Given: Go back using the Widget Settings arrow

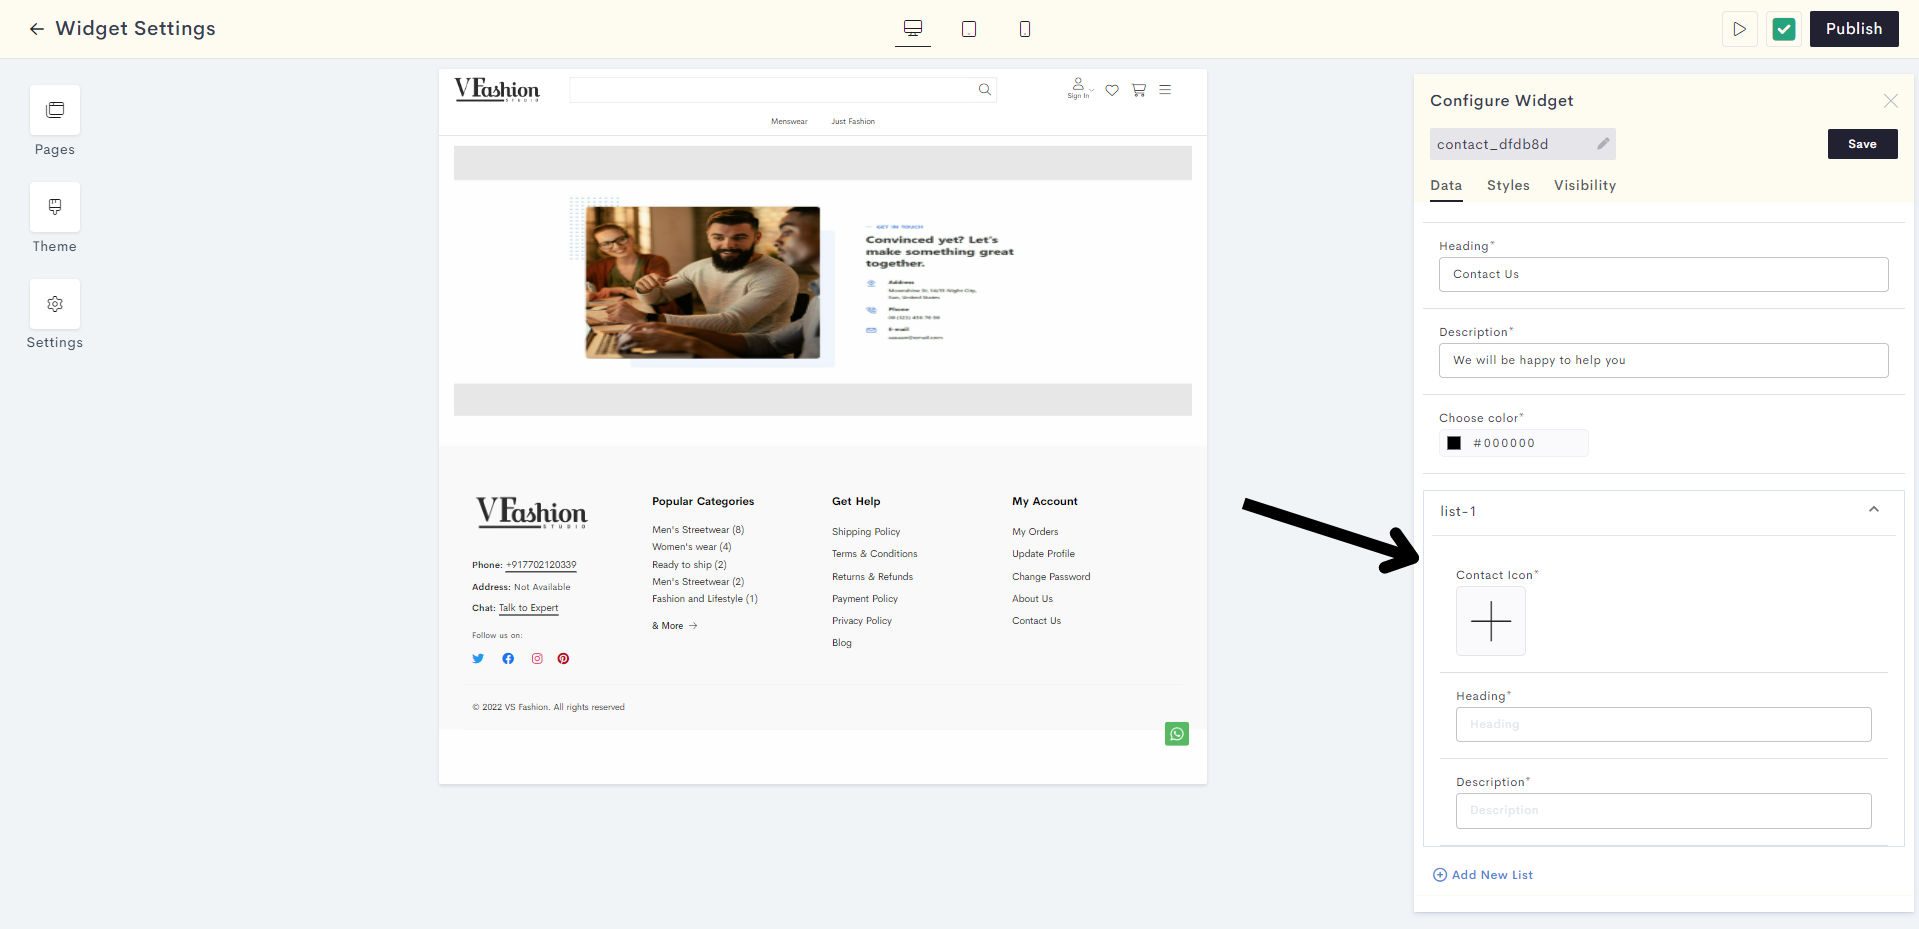Looking at the screenshot, I should [x=37, y=29].
